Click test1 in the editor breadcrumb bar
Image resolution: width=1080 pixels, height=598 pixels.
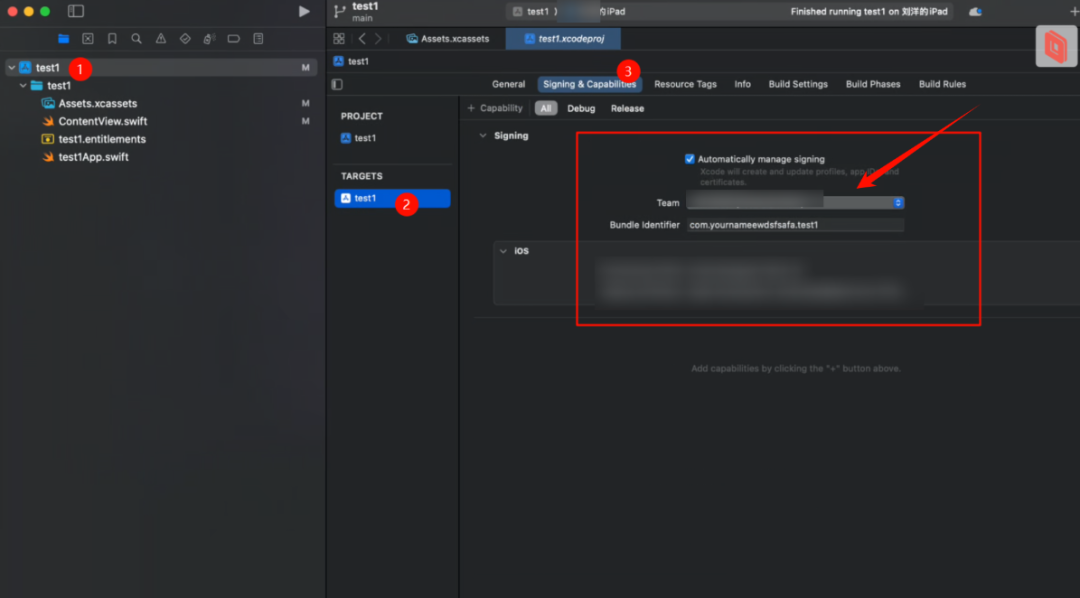351,61
